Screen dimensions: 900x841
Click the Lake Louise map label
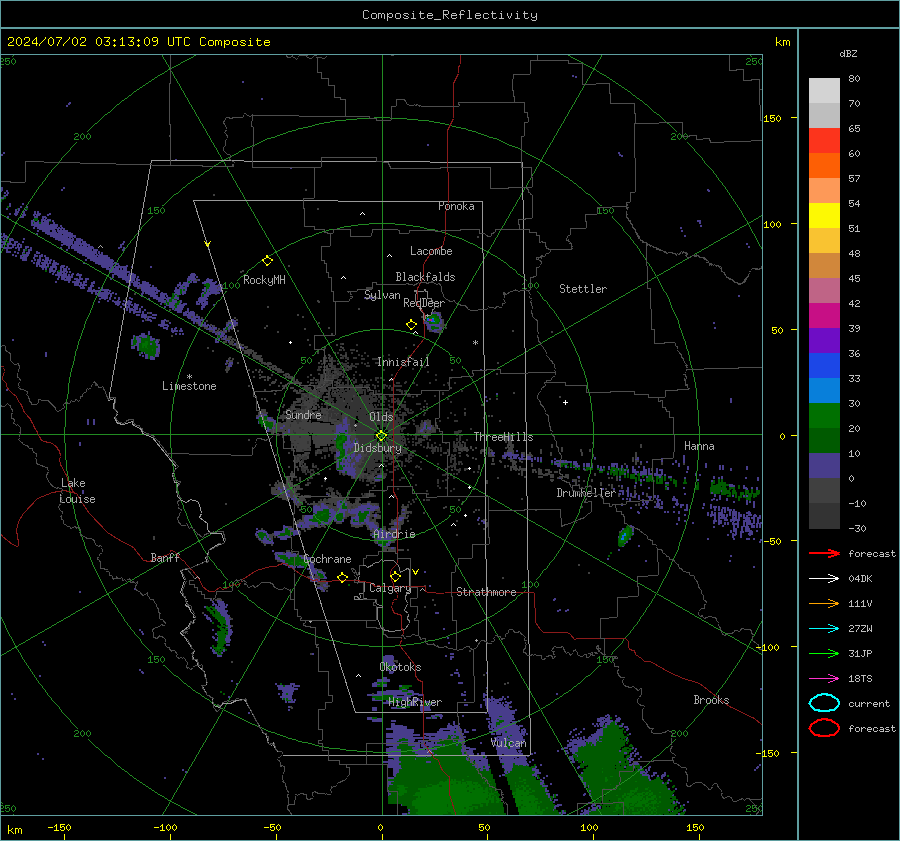77,491
